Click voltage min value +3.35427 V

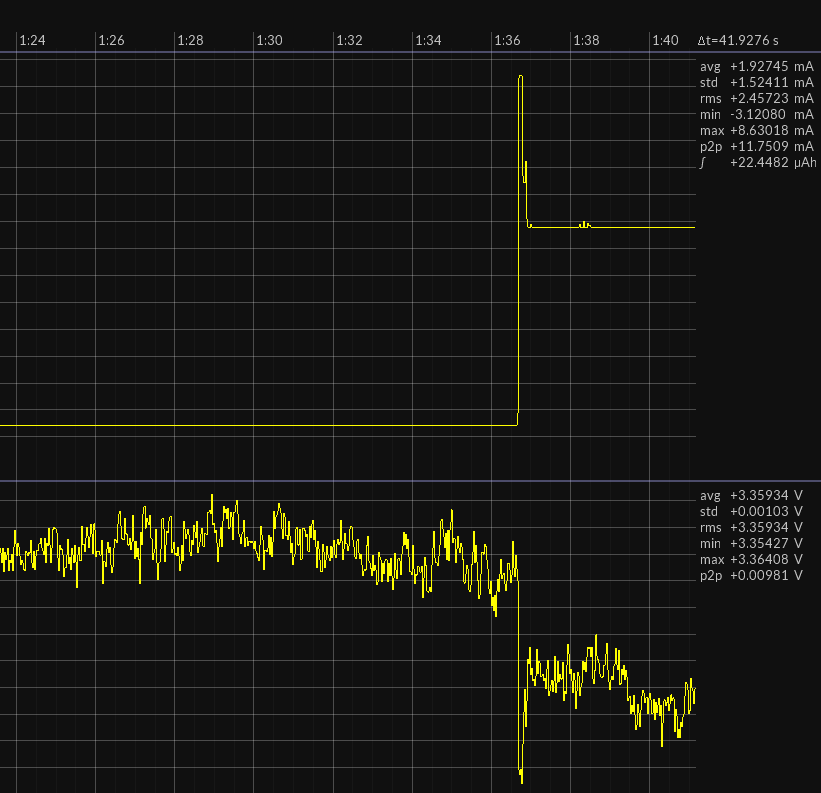coord(766,543)
